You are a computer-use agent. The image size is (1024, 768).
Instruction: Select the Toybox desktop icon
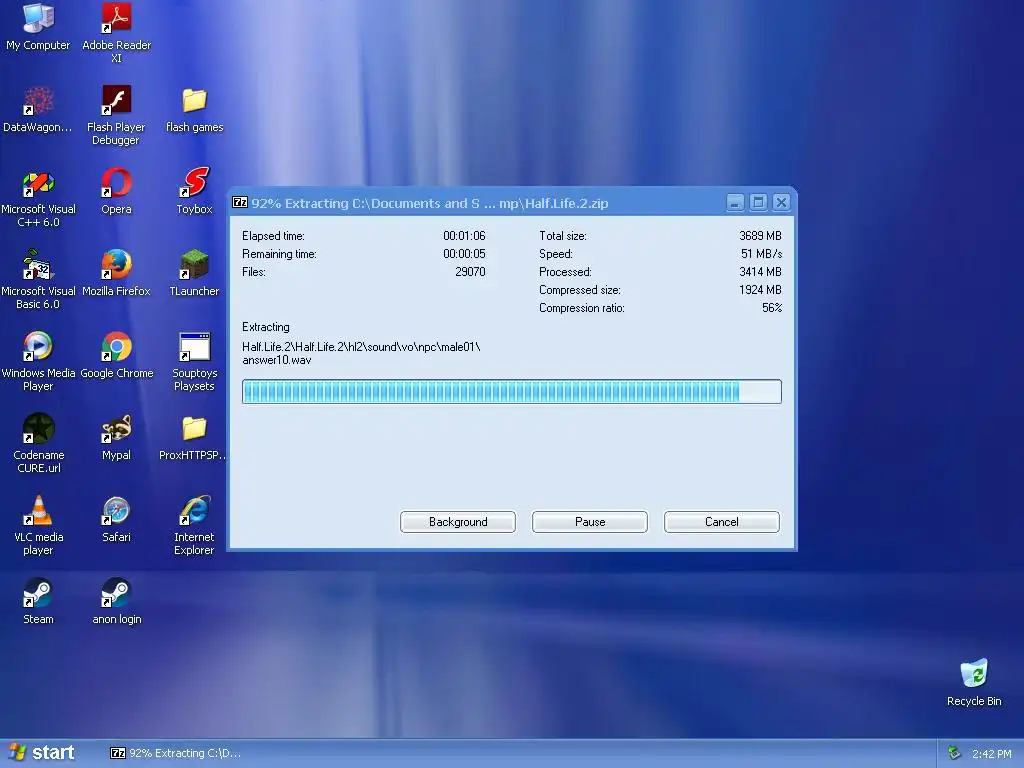(195, 191)
